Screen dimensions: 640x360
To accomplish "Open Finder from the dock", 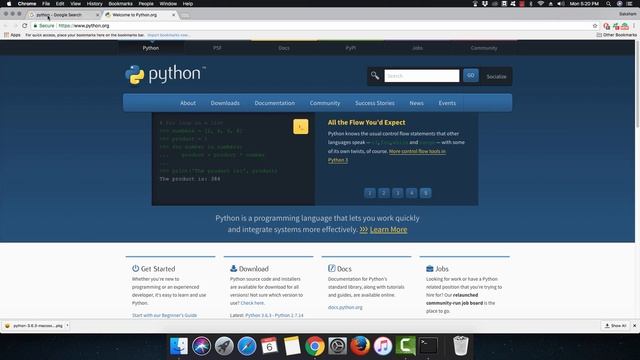I will (179, 346).
